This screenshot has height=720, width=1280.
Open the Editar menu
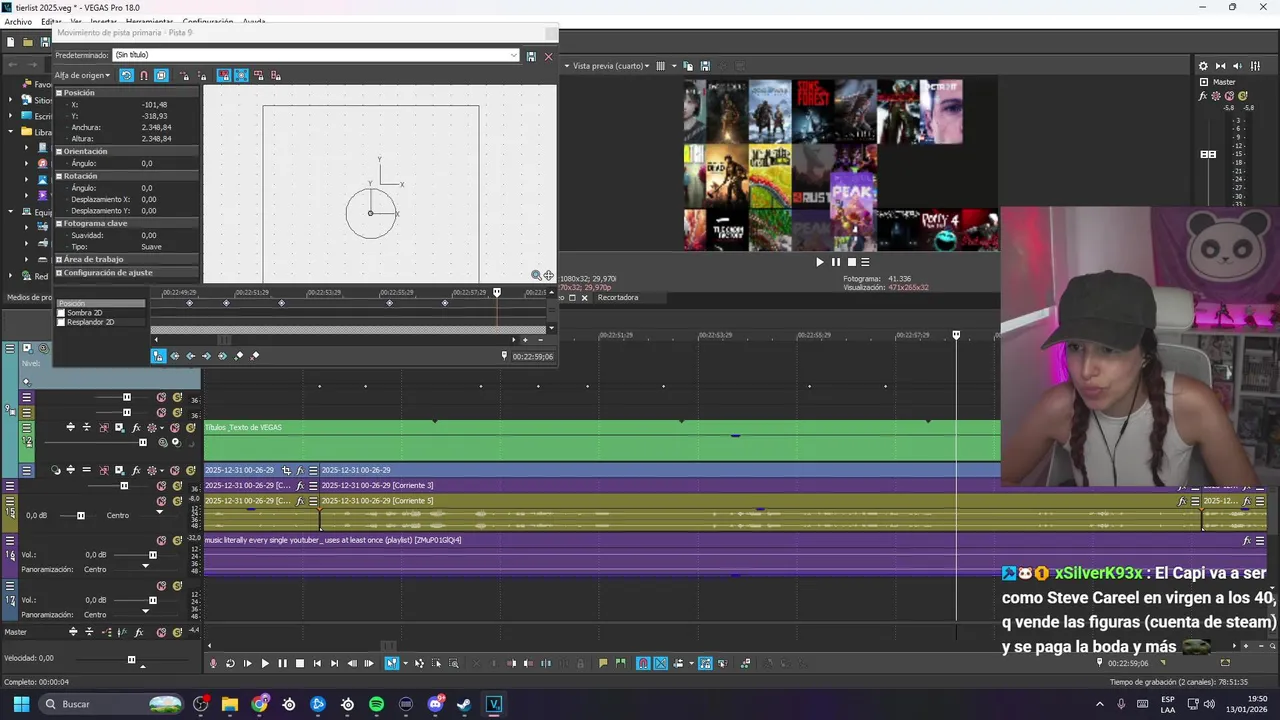click(x=51, y=22)
